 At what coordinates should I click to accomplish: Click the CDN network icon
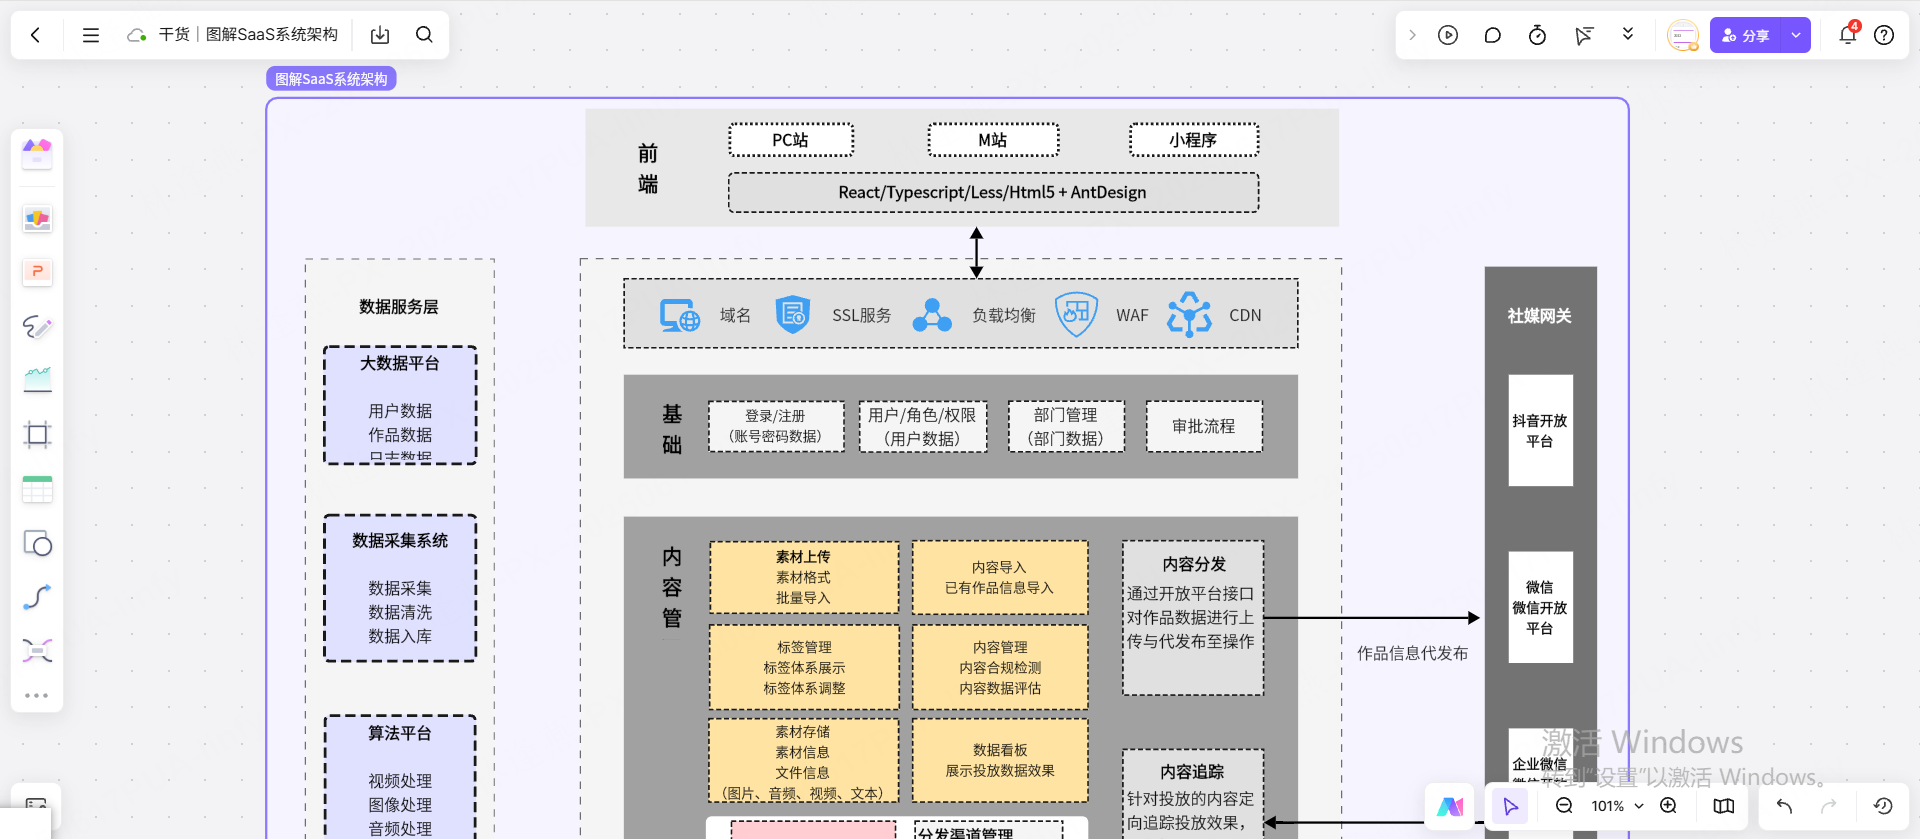pyautogui.click(x=1189, y=314)
